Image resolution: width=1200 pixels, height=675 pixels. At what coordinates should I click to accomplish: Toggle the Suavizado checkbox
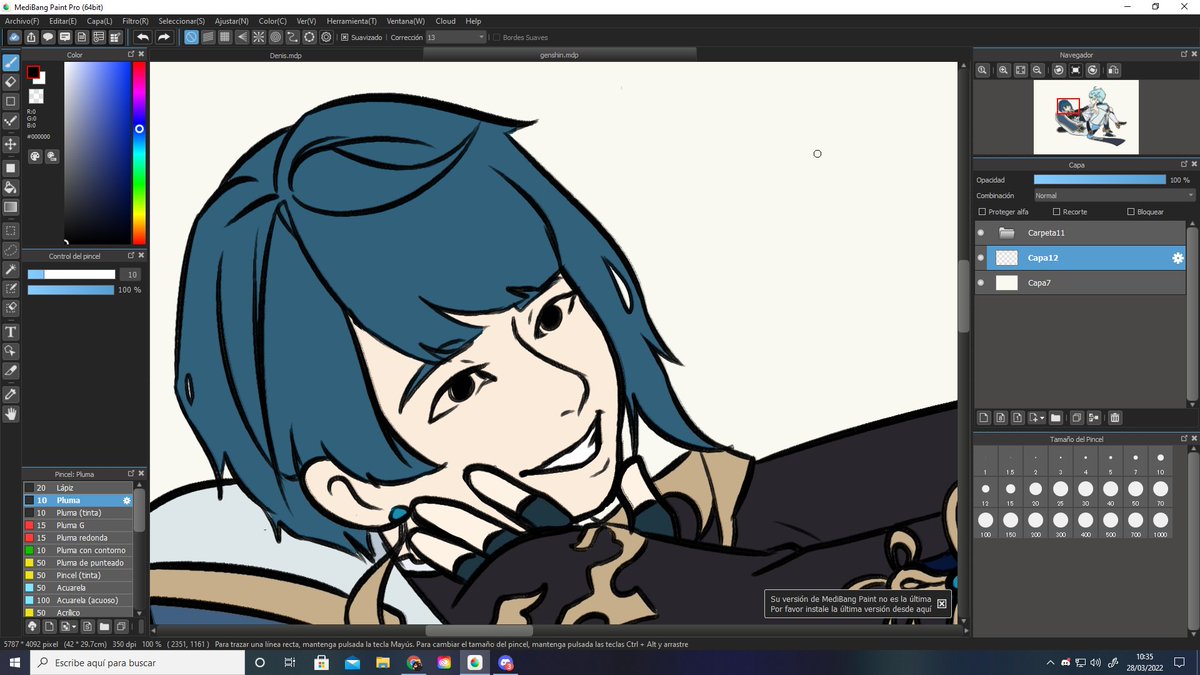point(345,37)
